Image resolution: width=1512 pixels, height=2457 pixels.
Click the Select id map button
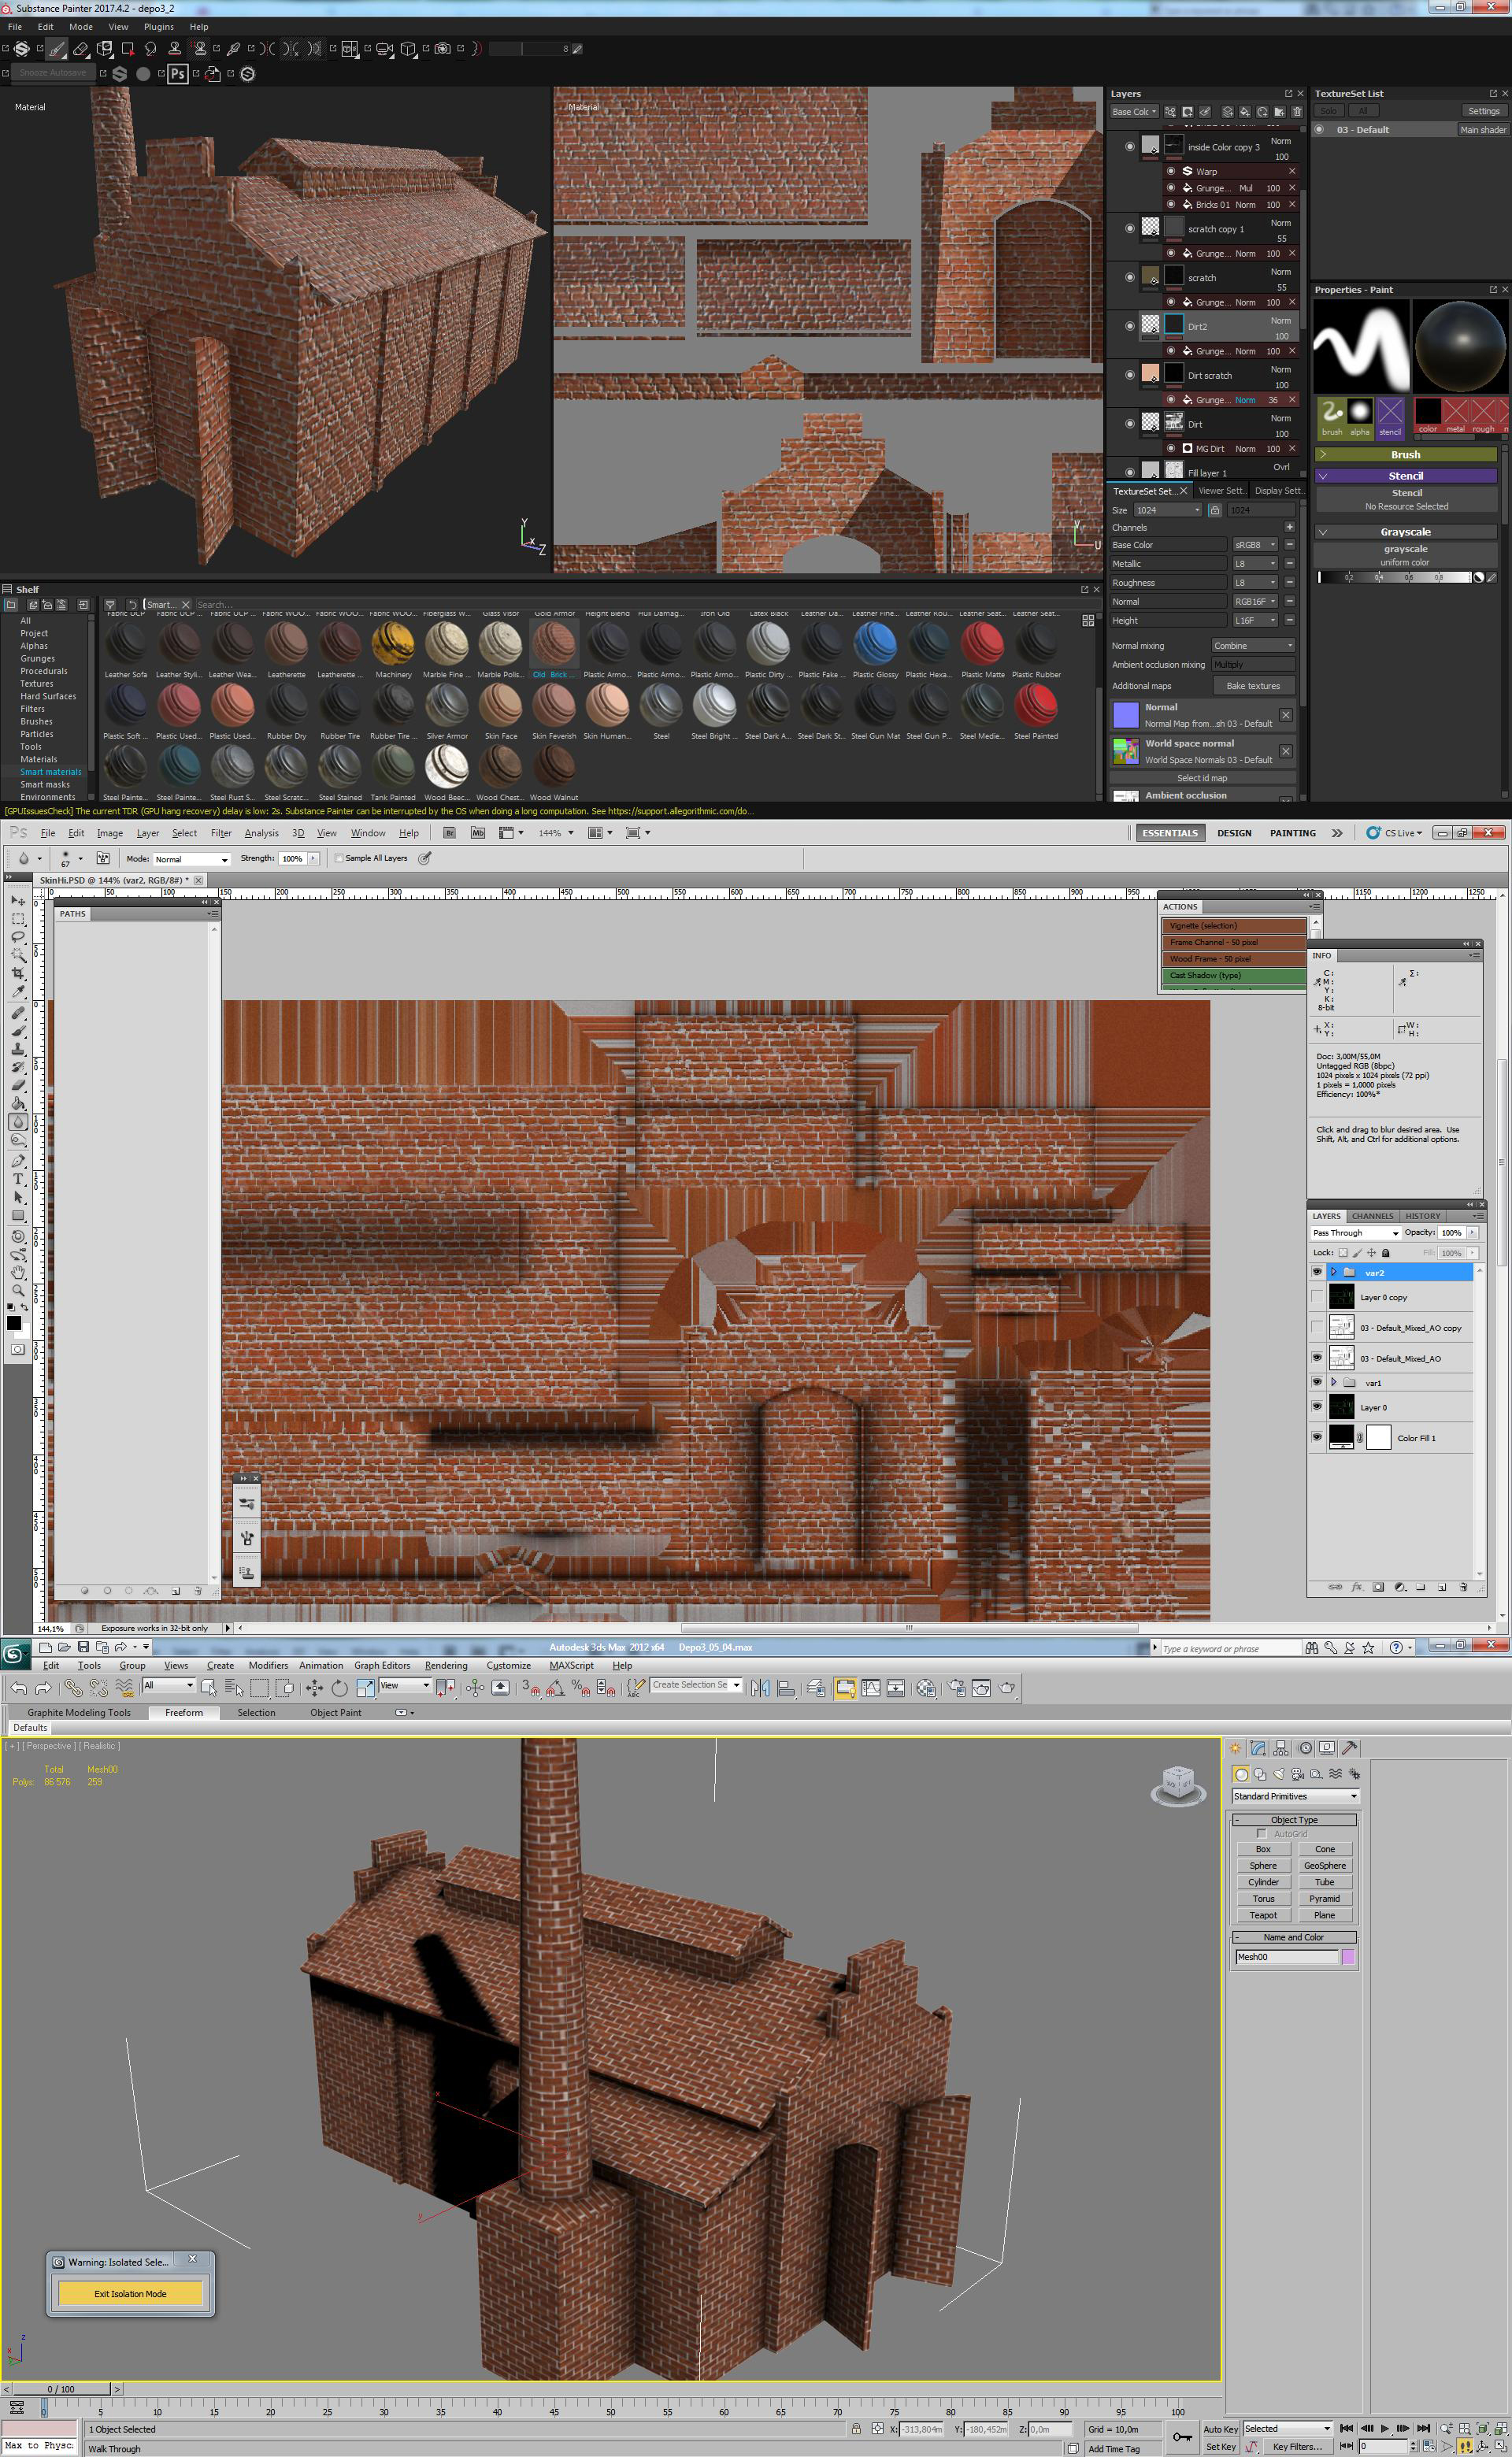click(1202, 778)
